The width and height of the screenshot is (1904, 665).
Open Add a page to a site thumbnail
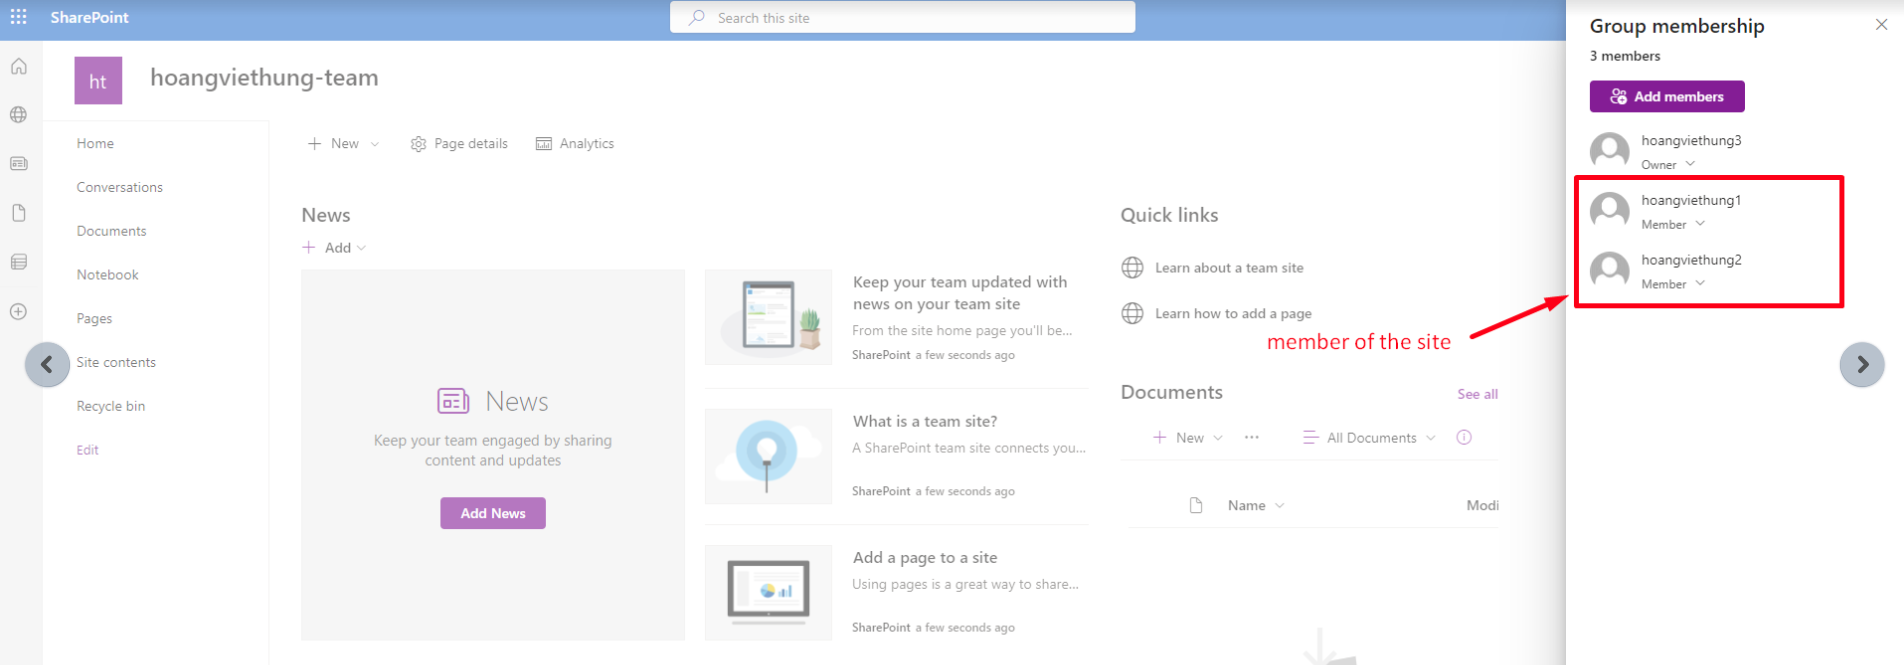coord(768,592)
